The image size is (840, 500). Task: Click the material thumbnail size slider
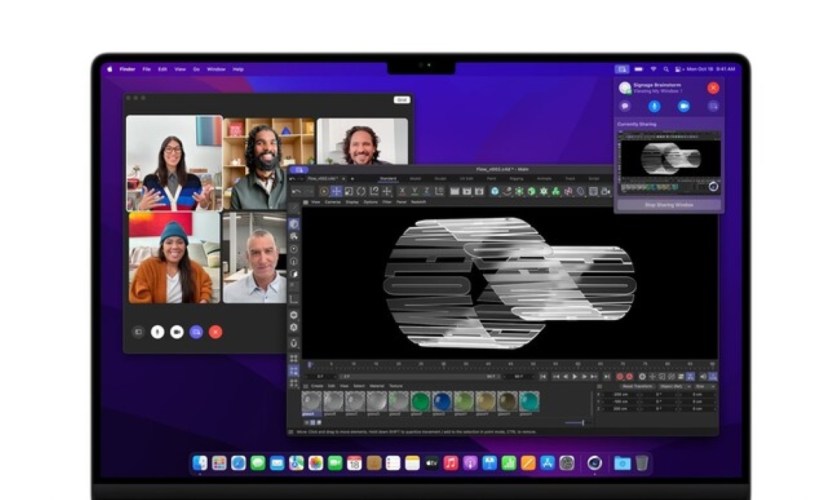tap(574, 423)
